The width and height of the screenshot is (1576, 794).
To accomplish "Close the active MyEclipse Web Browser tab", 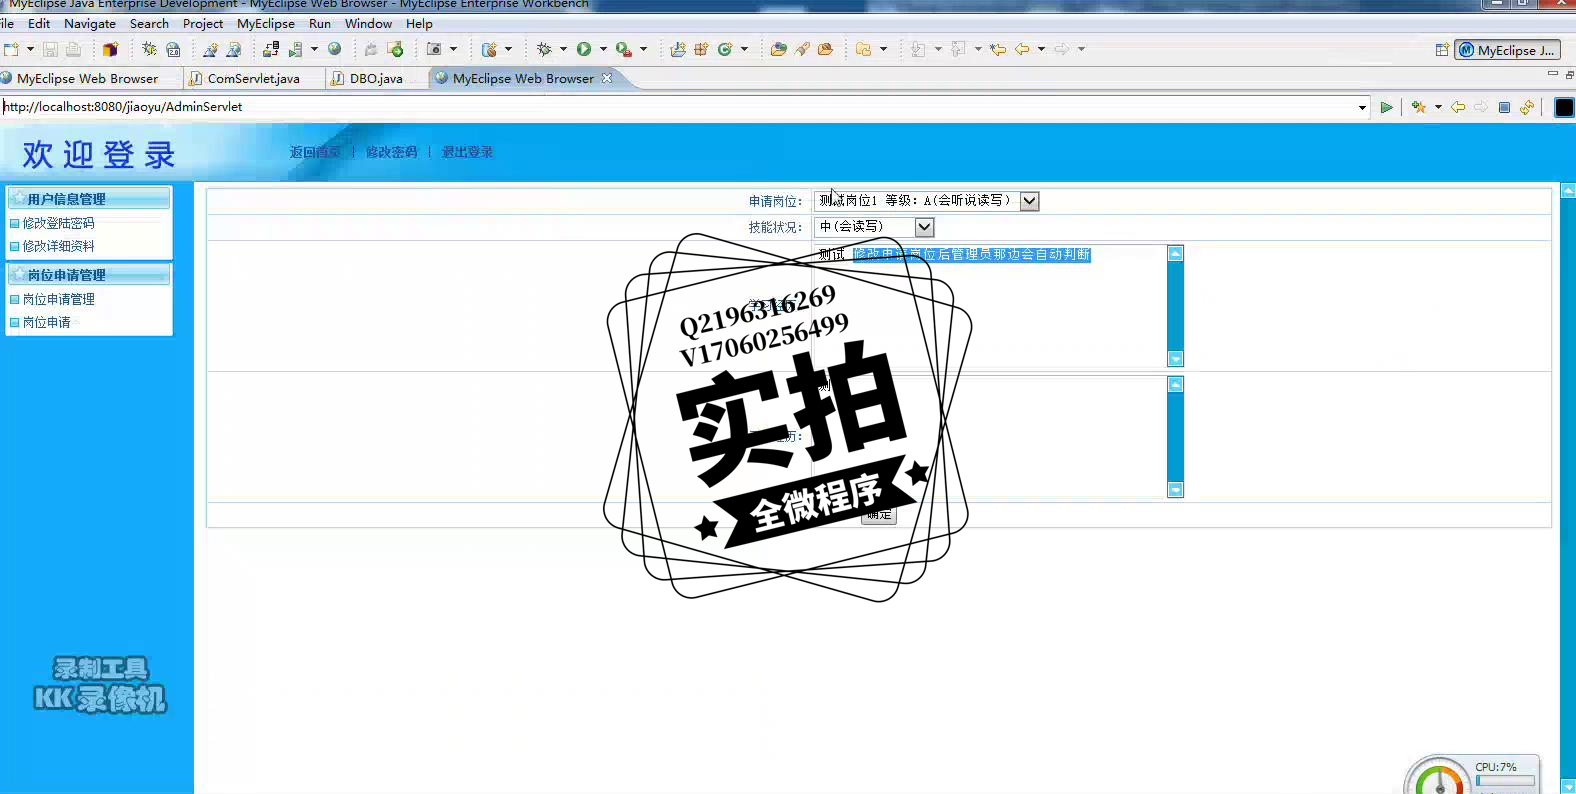I will (x=607, y=78).
